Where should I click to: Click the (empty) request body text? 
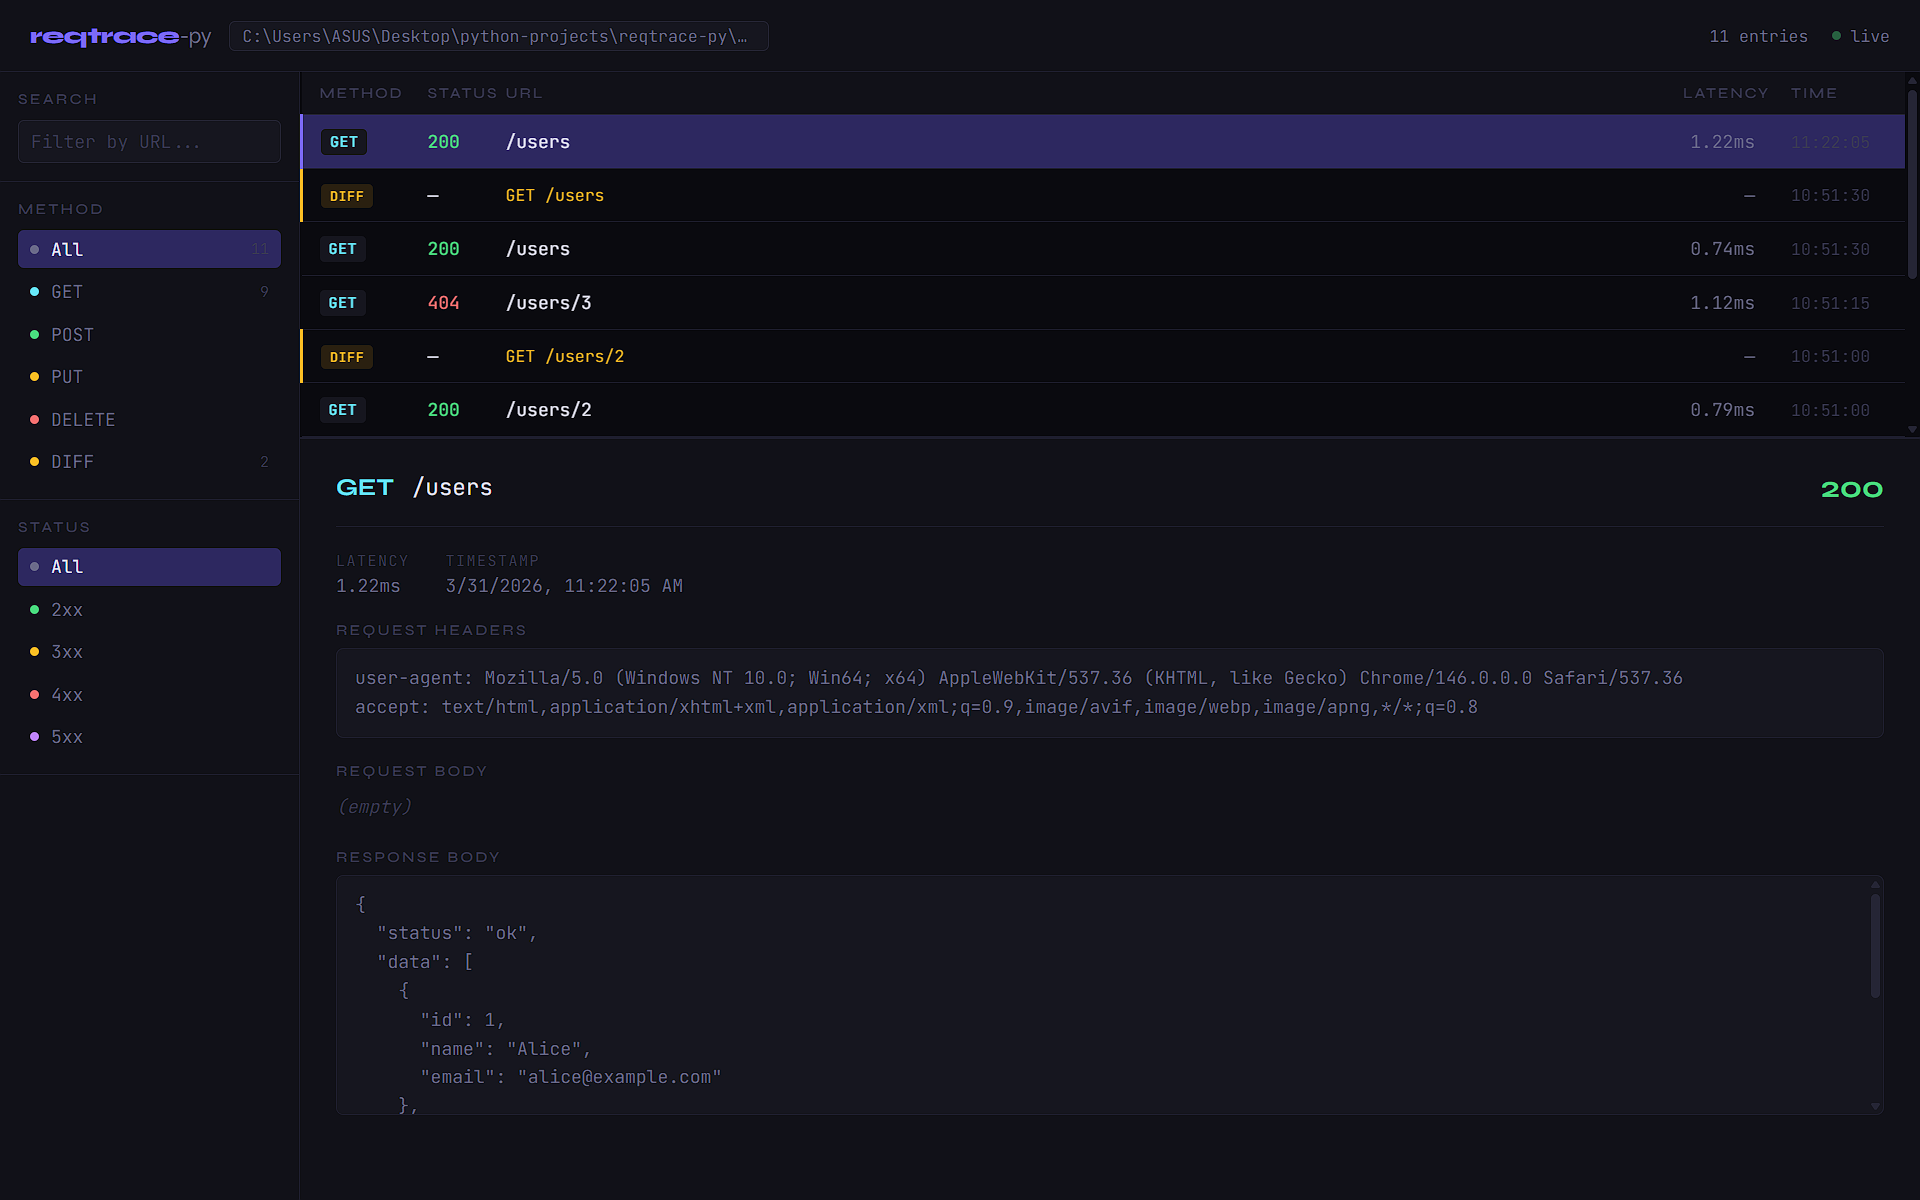(x=375, y=807)
